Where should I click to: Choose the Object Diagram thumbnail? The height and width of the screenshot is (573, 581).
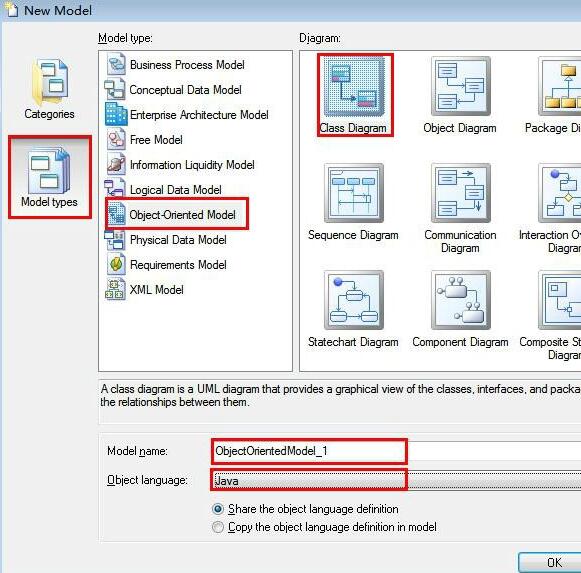coord(461,86)
